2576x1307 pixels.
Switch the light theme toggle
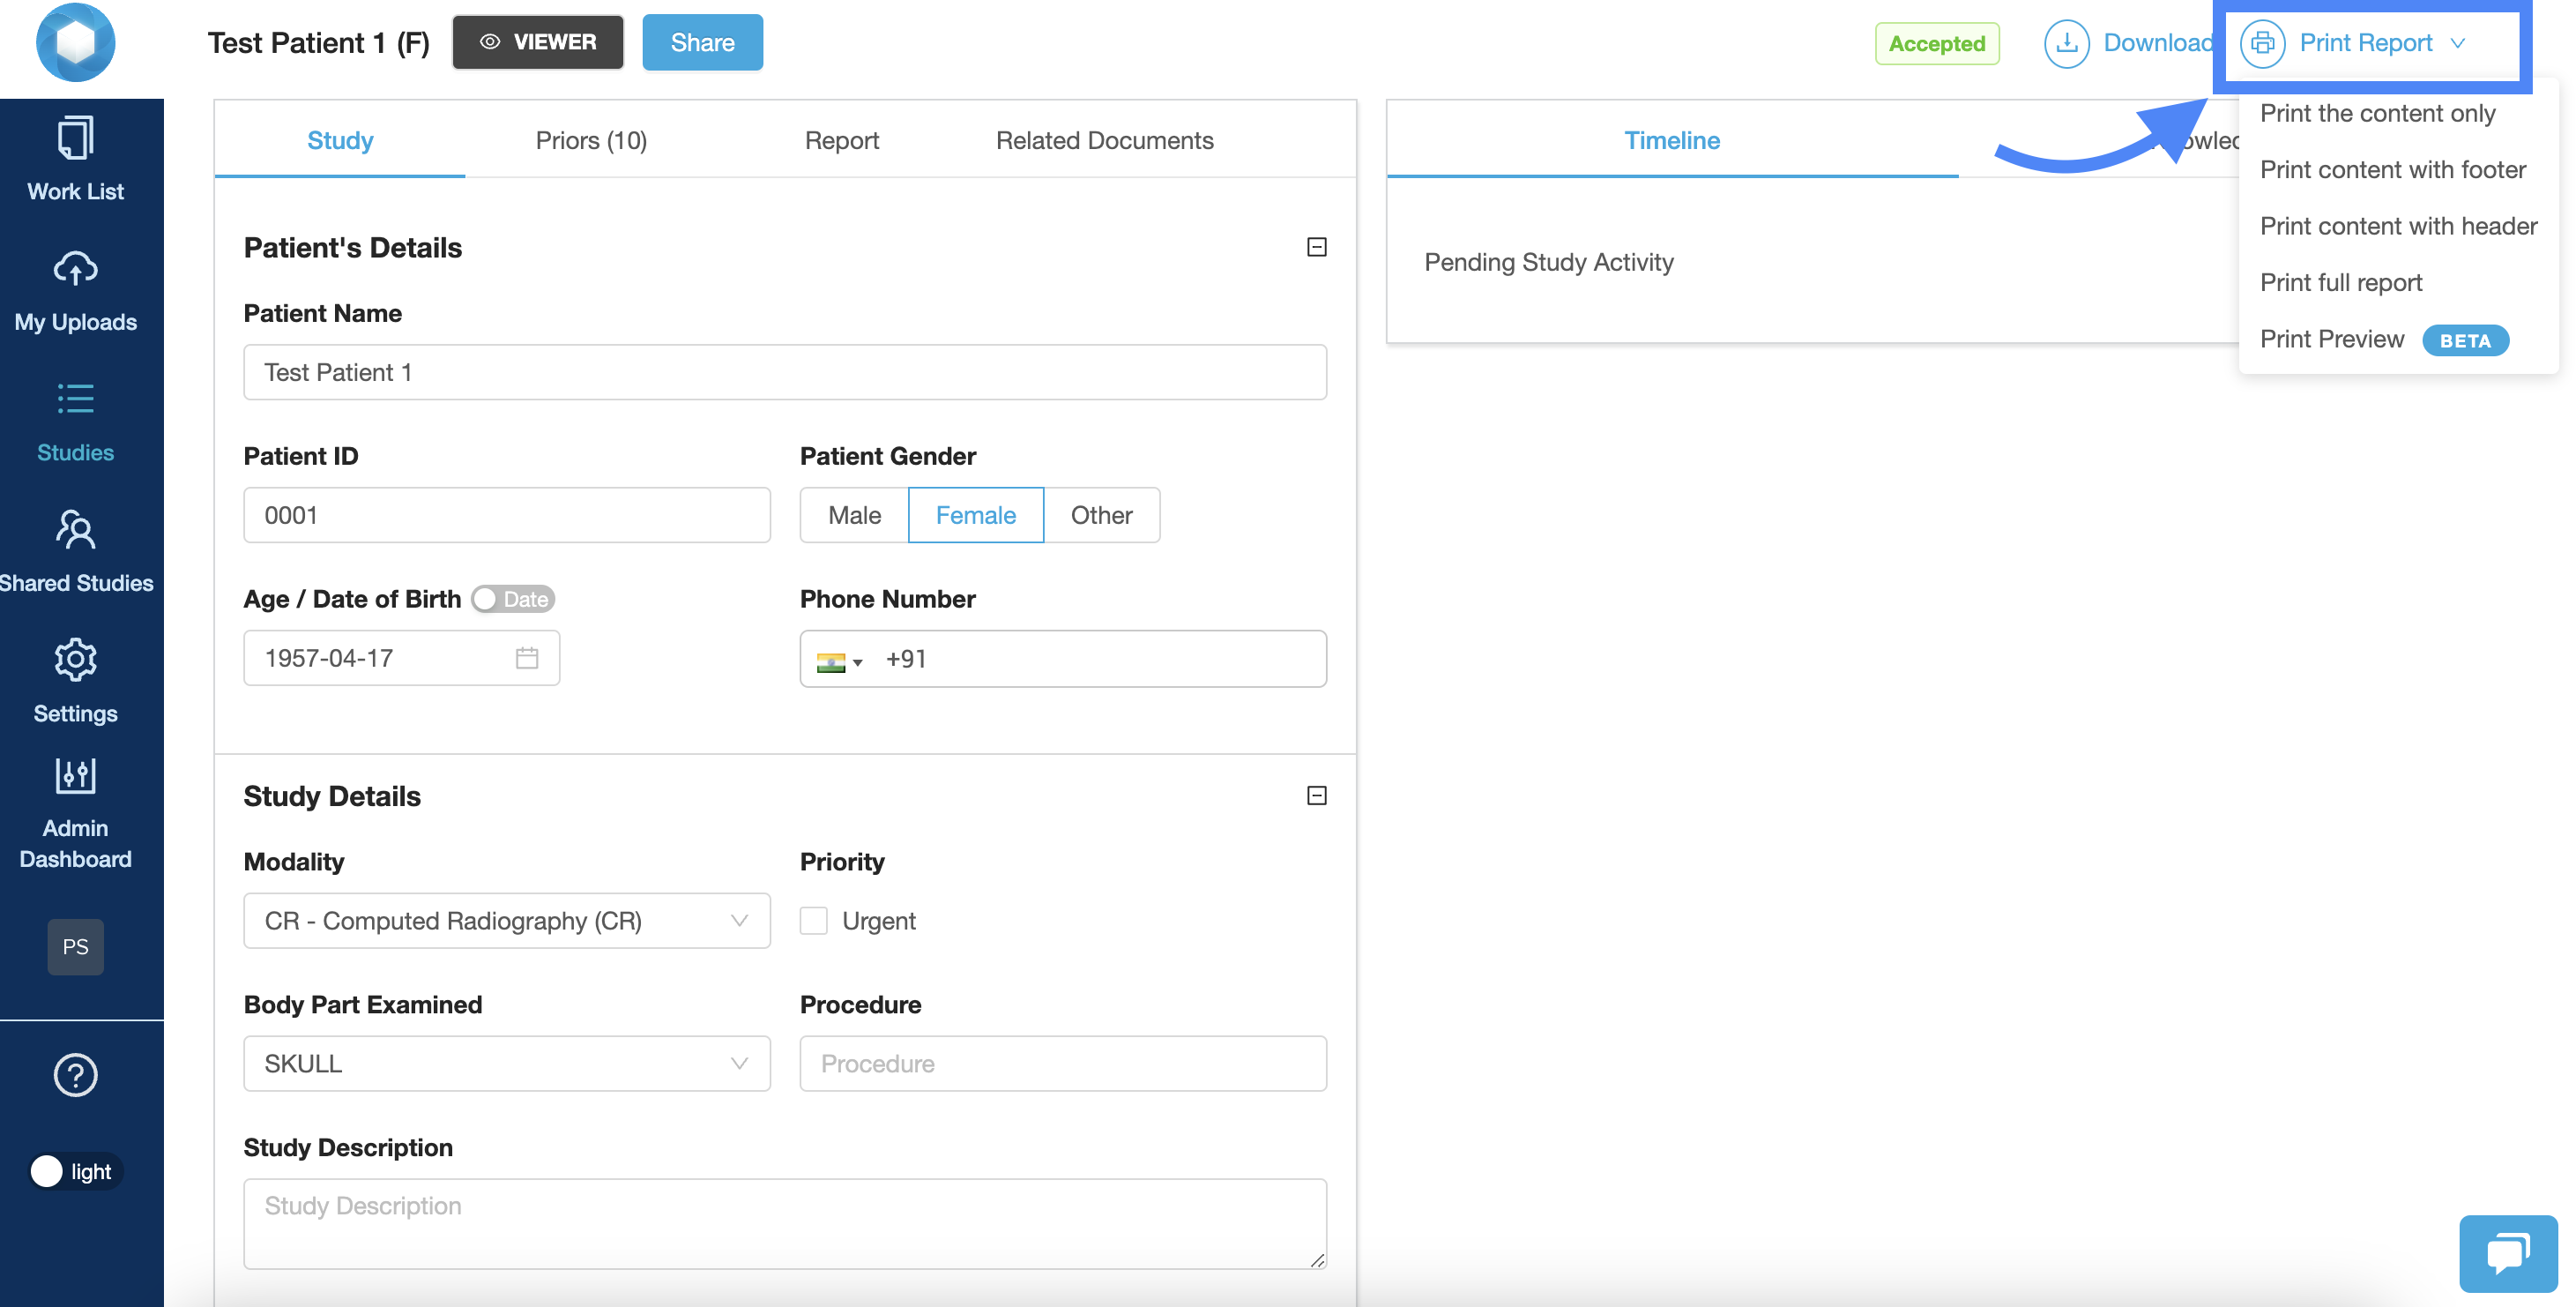point(75,1171)
